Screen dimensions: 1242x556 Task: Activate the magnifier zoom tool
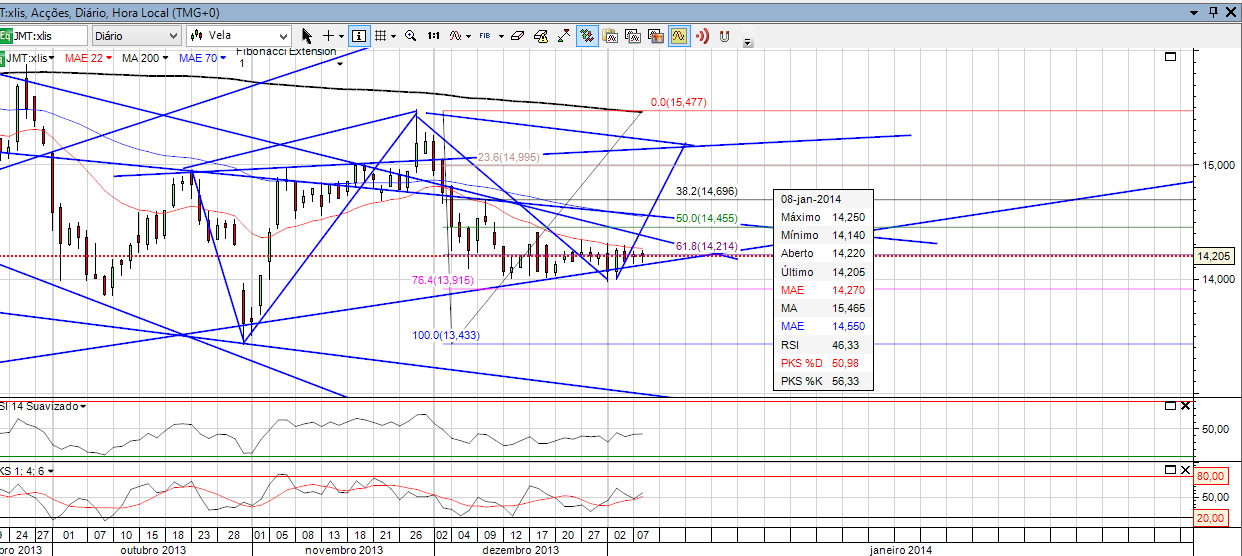coord(410,35)
